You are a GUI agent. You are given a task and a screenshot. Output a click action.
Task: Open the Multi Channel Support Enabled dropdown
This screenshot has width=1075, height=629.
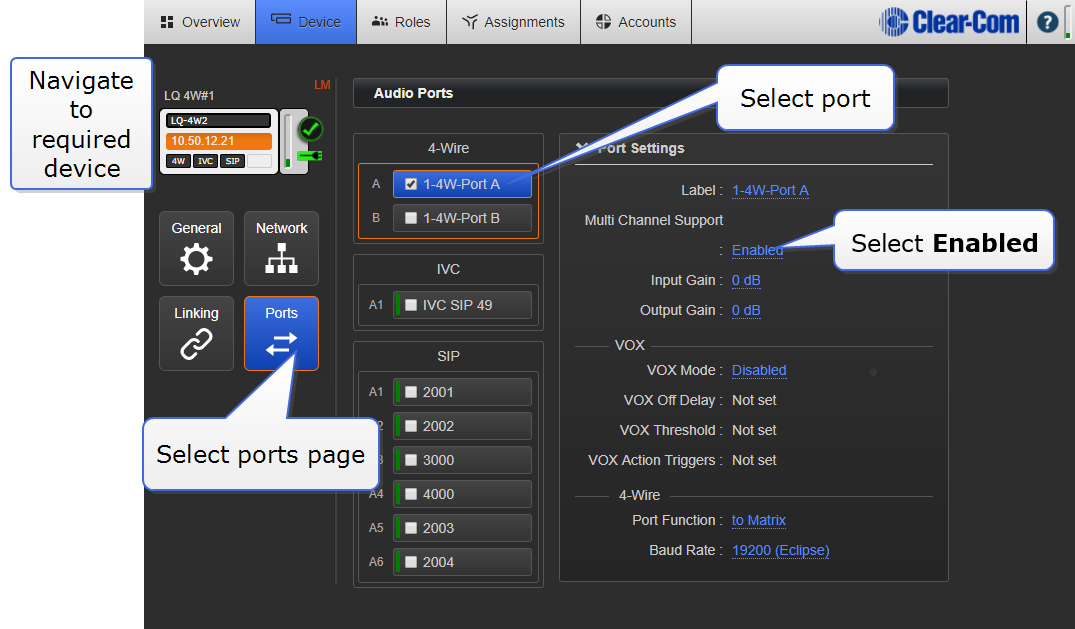pos(757,250)
